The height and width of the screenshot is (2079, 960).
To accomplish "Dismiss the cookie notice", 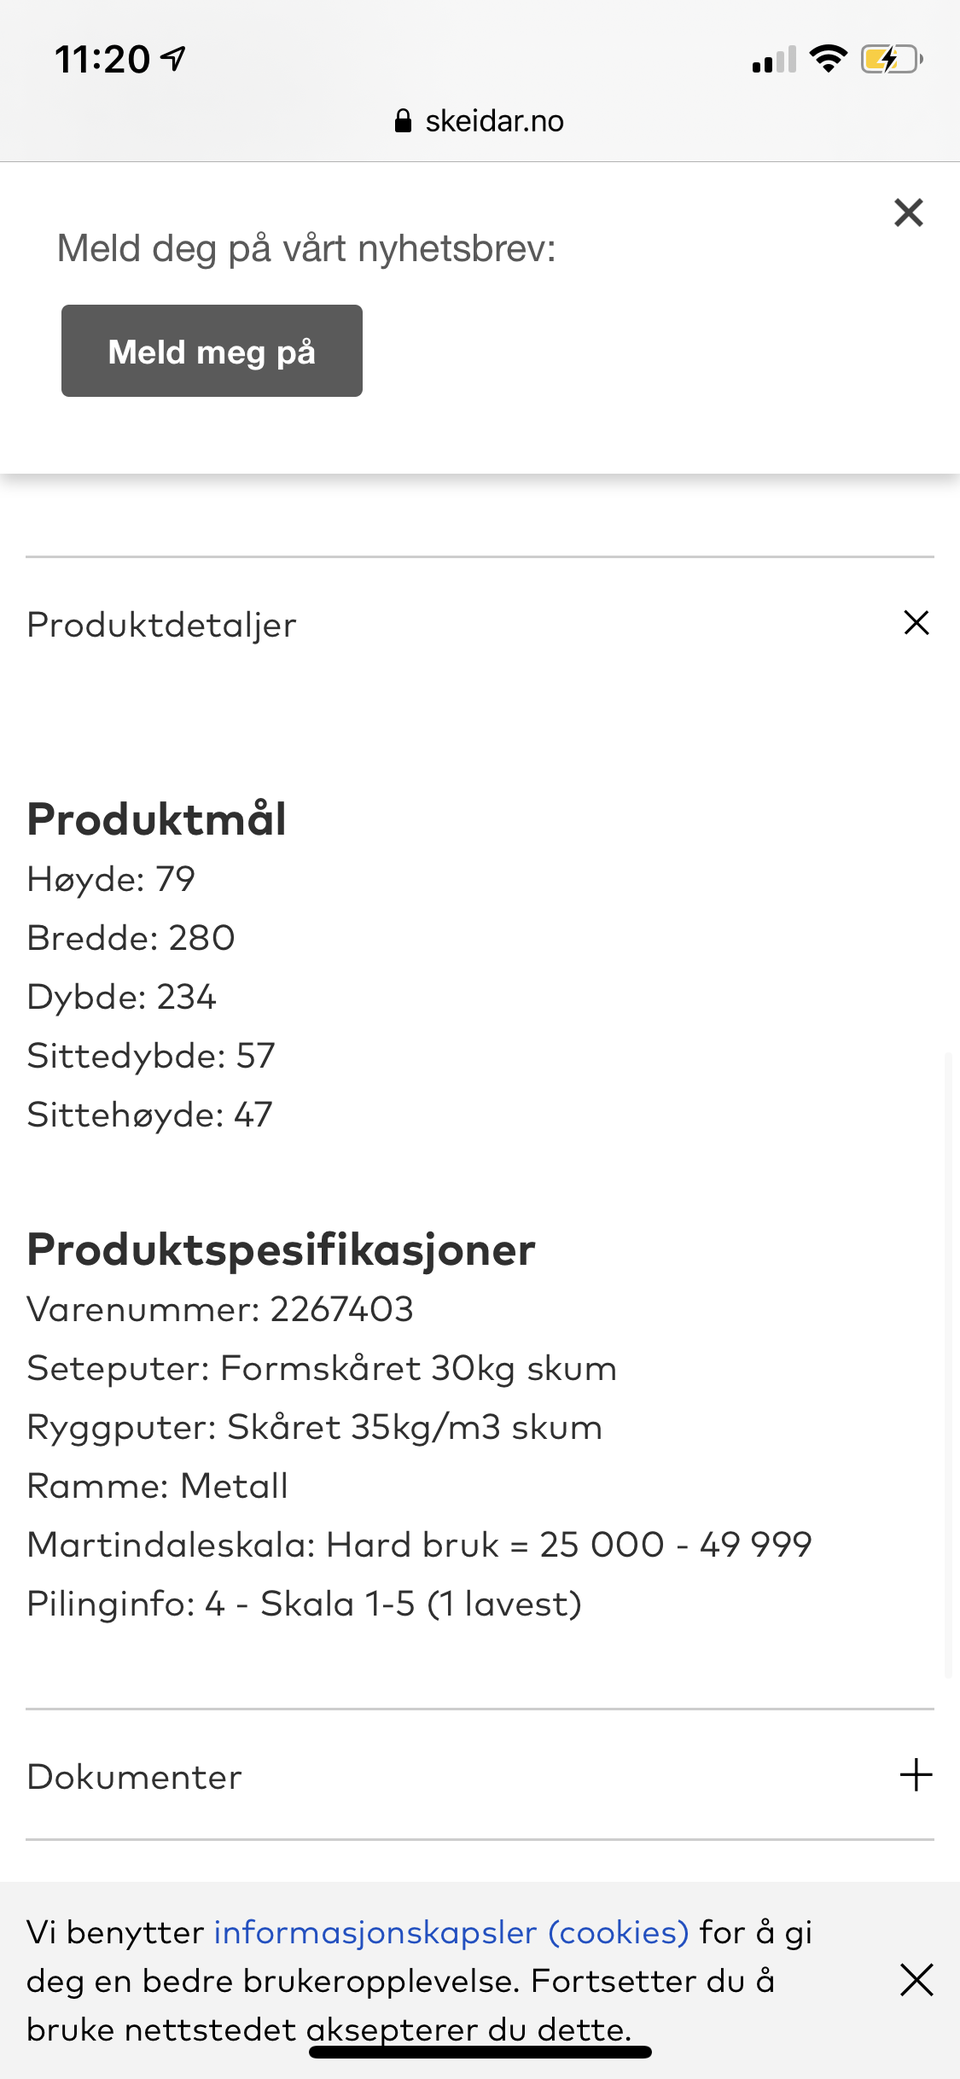I will coord(916,1980).
